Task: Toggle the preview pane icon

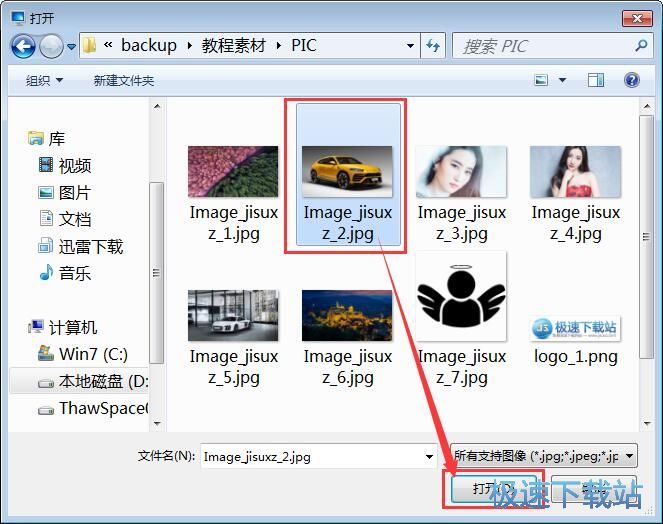Action: click(x=596, y=80)
